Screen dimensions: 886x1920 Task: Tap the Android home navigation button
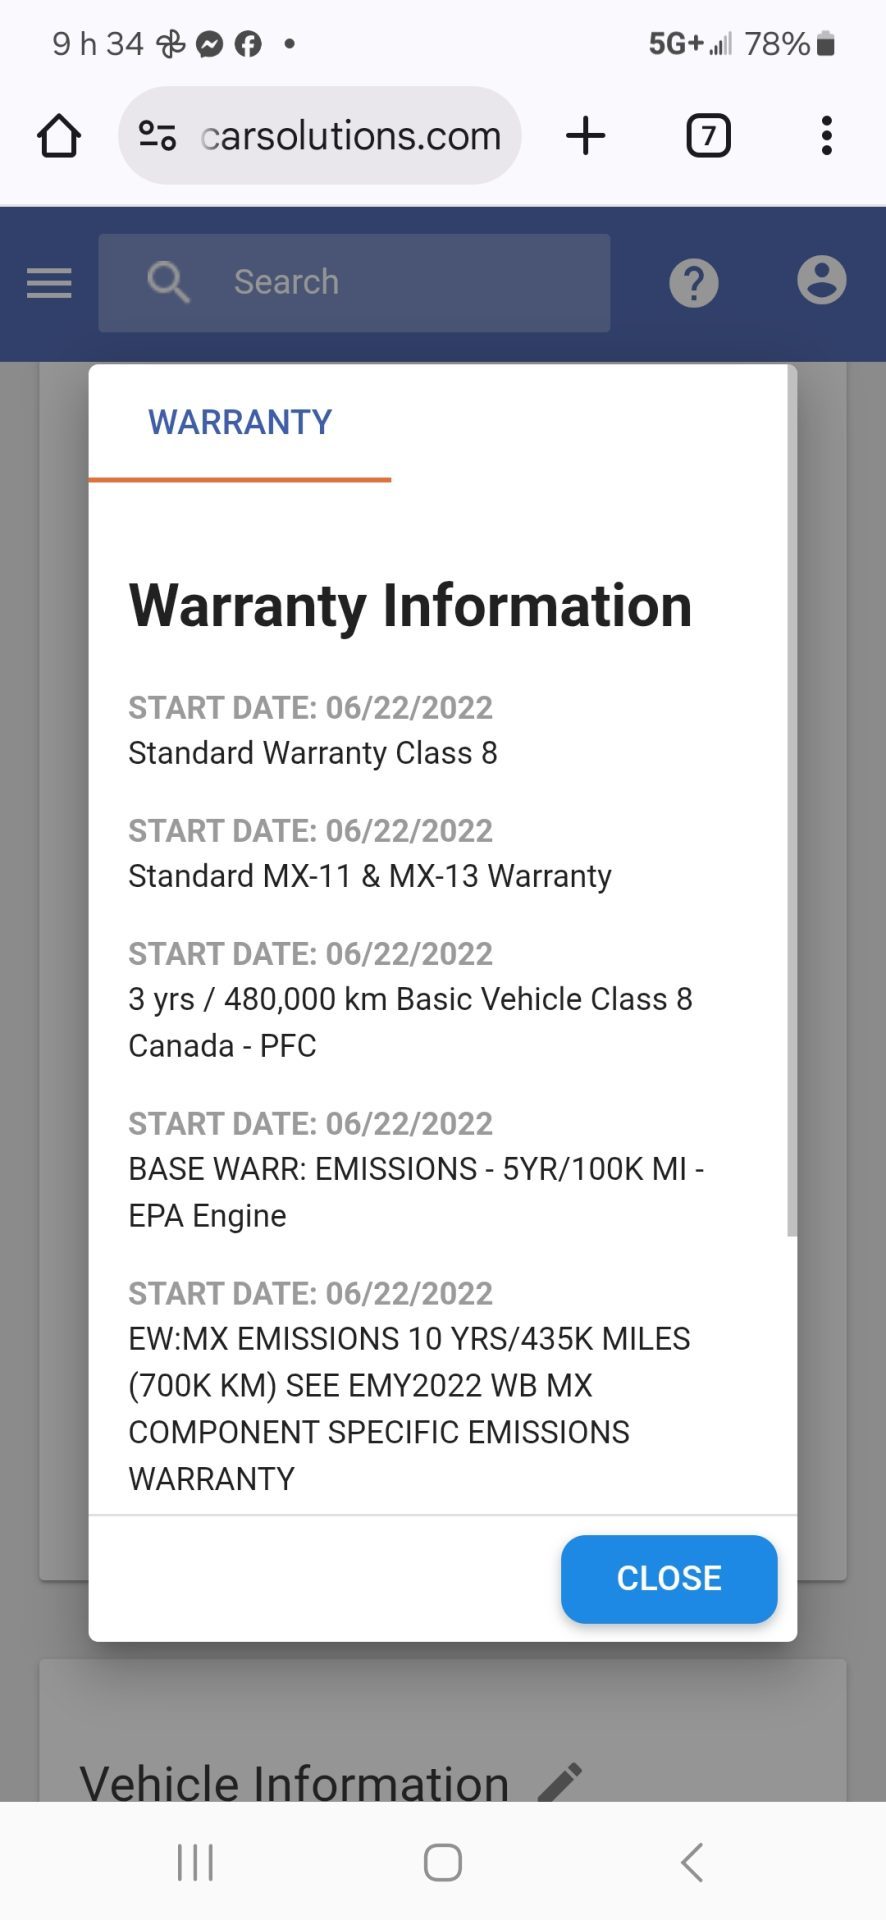[x=443, y=1862]
